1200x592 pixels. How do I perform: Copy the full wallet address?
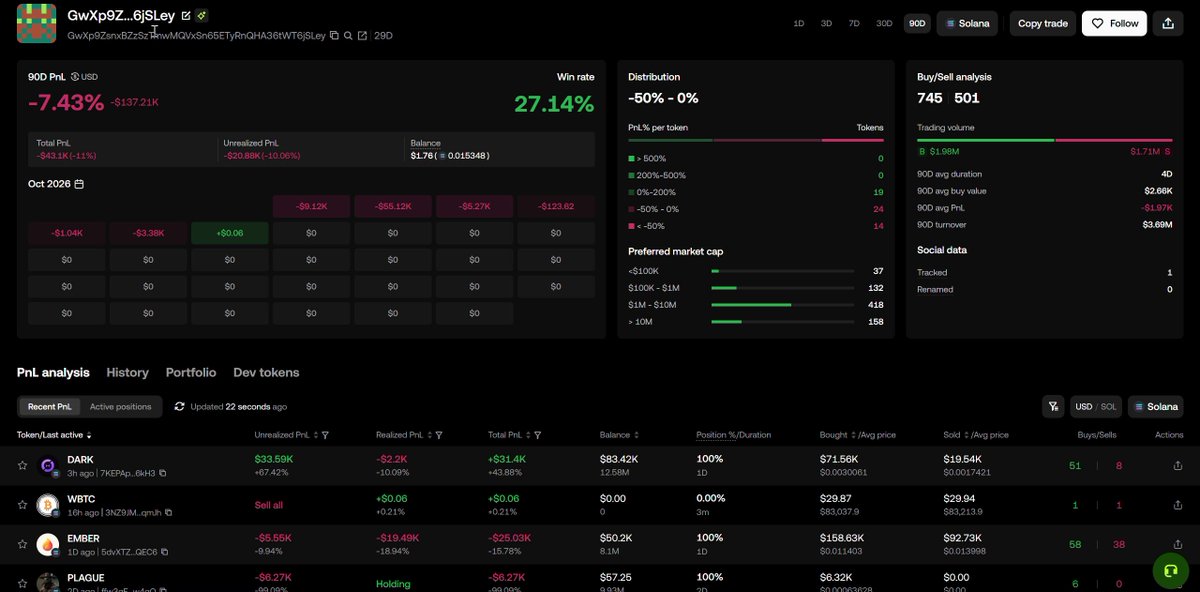334,36
